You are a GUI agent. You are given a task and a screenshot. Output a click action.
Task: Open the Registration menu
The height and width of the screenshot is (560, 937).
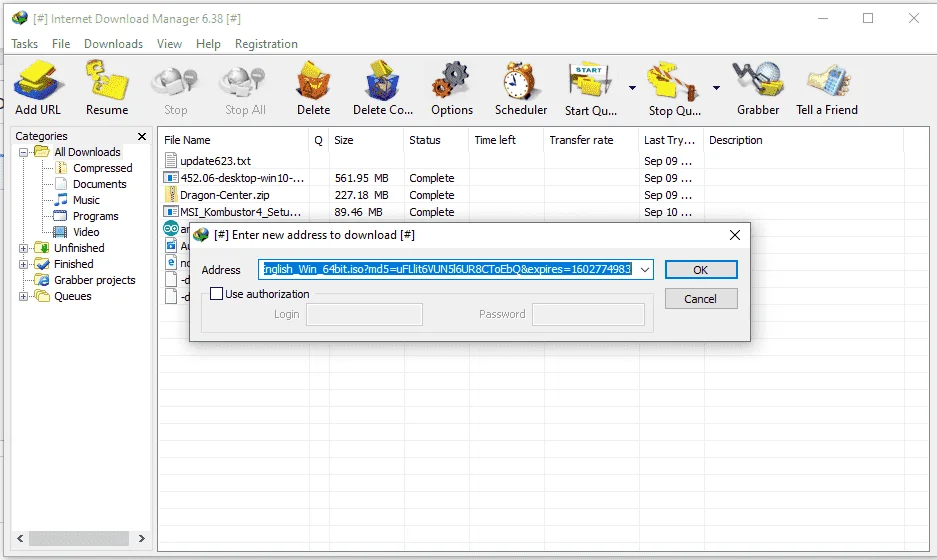click(x=266, y=44)
